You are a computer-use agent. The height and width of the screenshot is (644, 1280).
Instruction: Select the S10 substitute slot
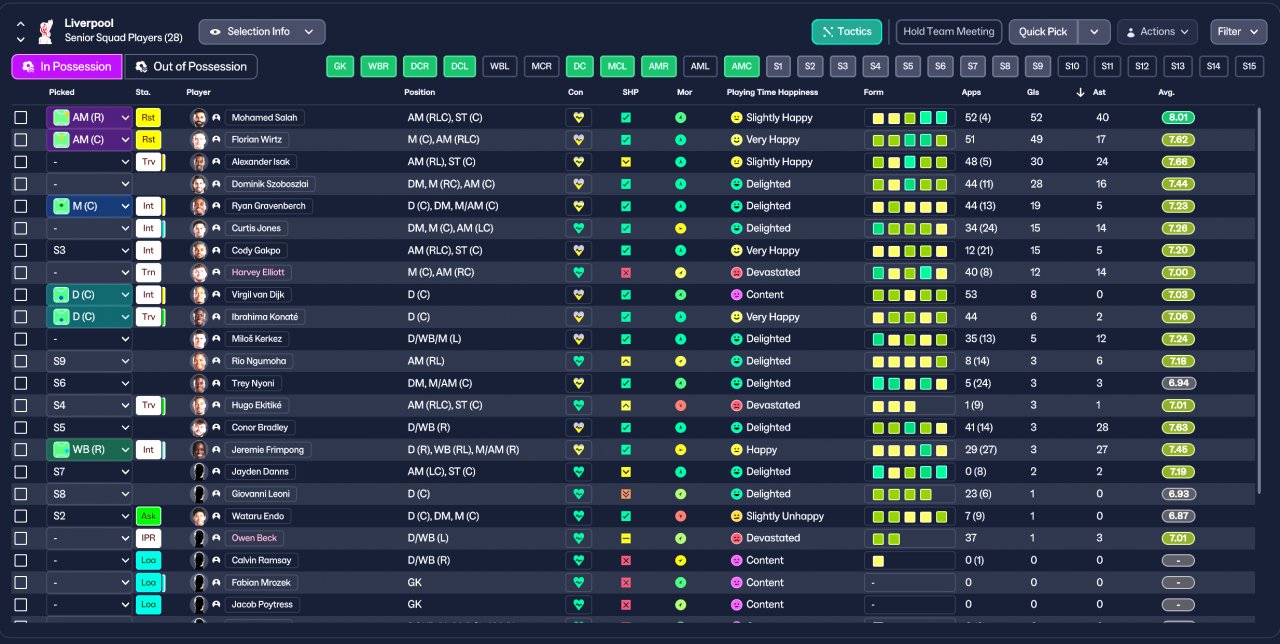[1072, 67]
